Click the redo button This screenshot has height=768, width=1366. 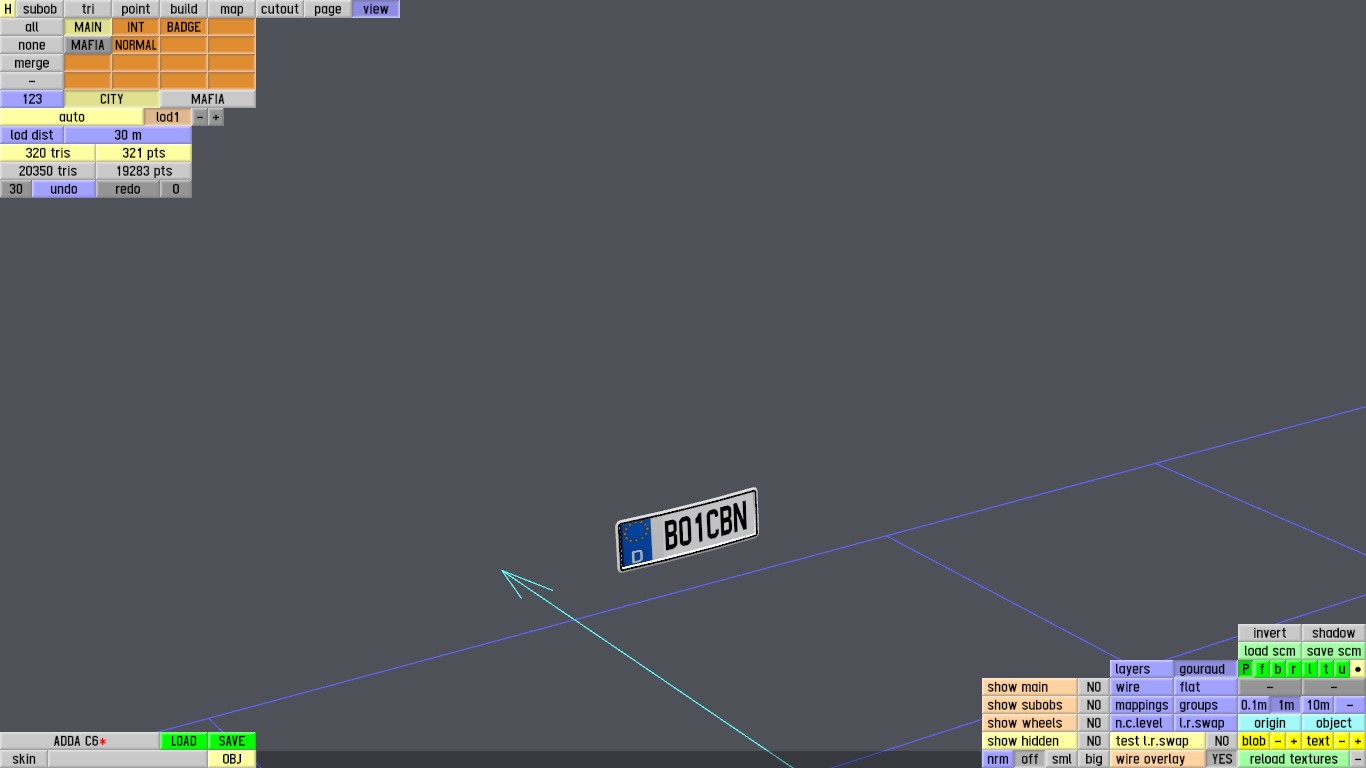[128, 189]
